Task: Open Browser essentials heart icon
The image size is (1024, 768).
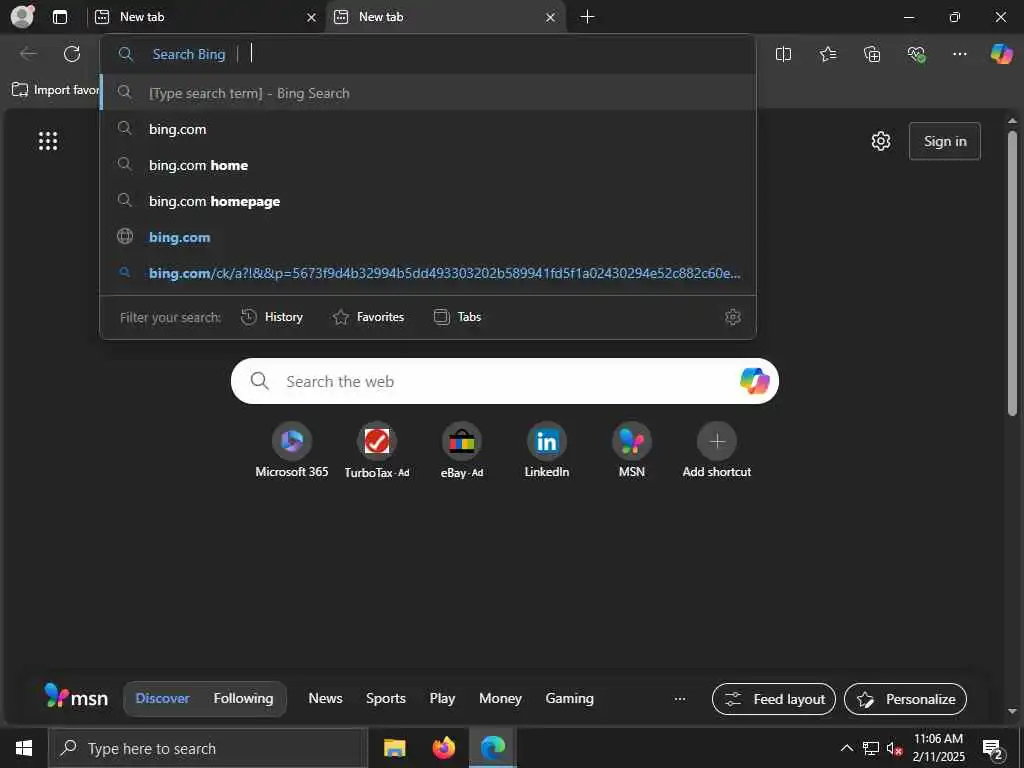Action: [916, 54]
